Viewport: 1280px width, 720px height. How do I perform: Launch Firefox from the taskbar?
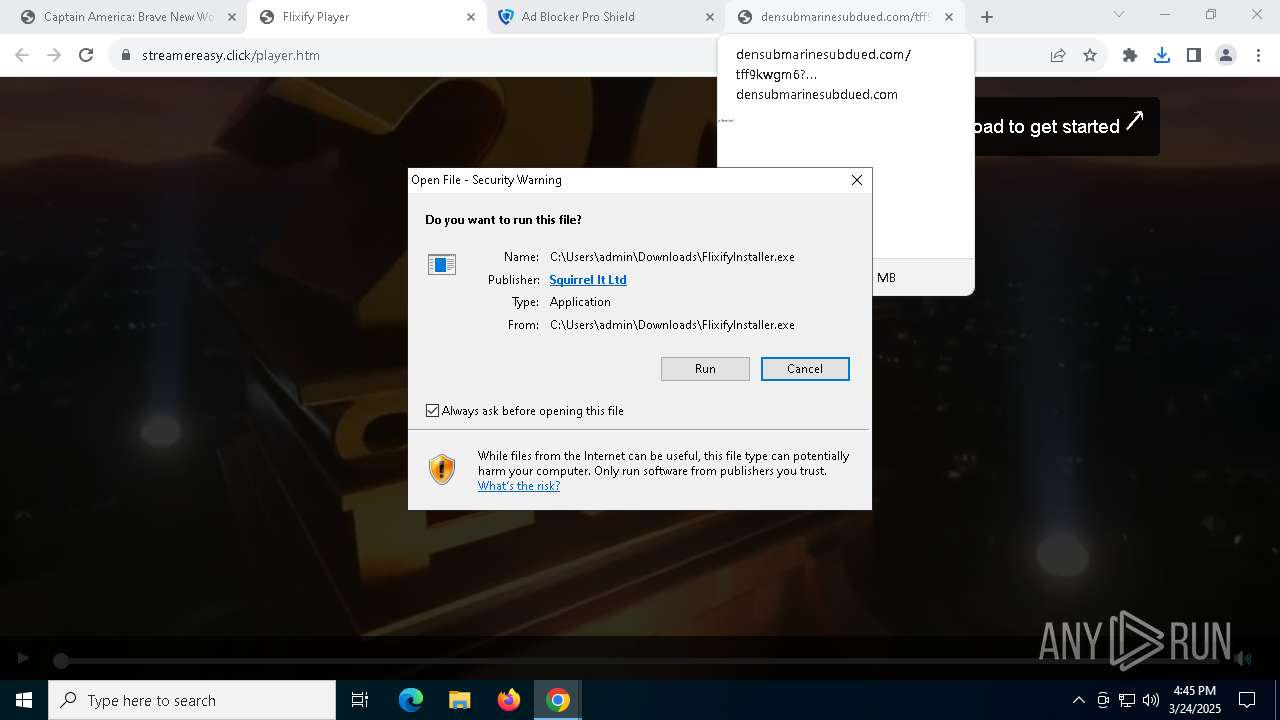tap(509, 700)
